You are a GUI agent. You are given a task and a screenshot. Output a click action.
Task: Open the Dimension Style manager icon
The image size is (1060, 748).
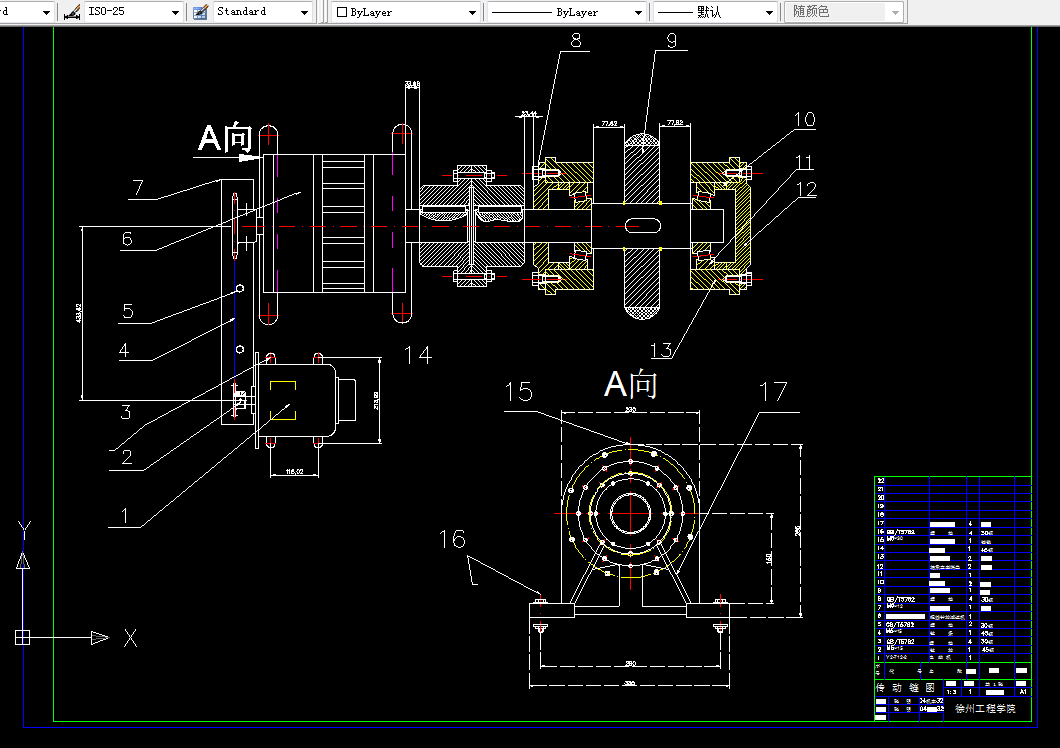click(x=72, y=12)
